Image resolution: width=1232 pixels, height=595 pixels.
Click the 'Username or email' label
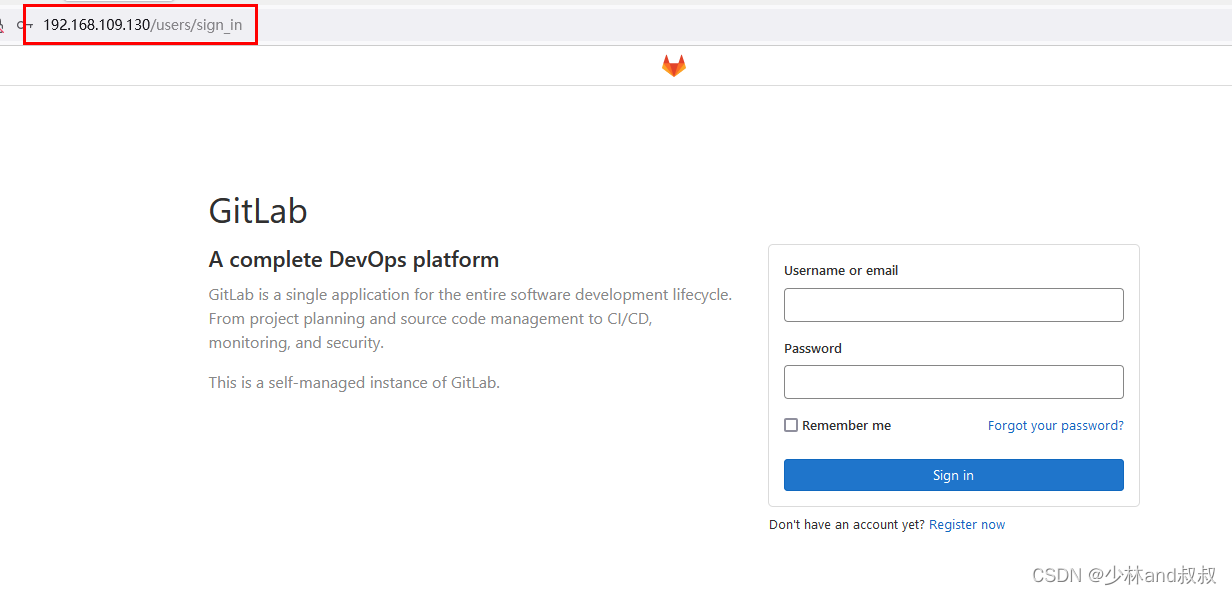841,270
